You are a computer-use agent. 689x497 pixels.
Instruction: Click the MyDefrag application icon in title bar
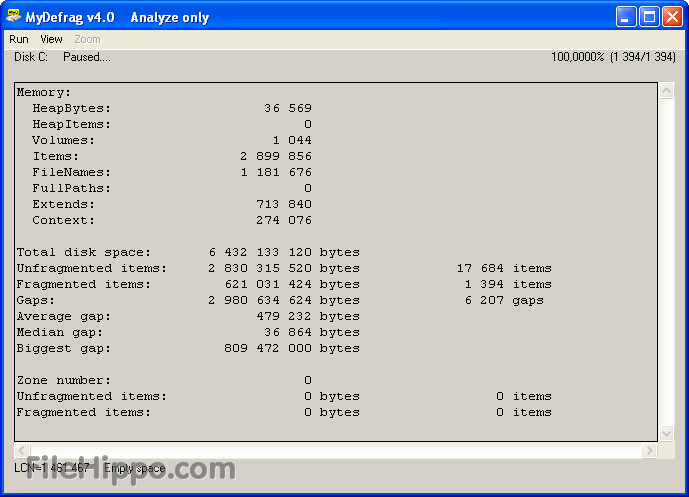click(x=15, y=17)
